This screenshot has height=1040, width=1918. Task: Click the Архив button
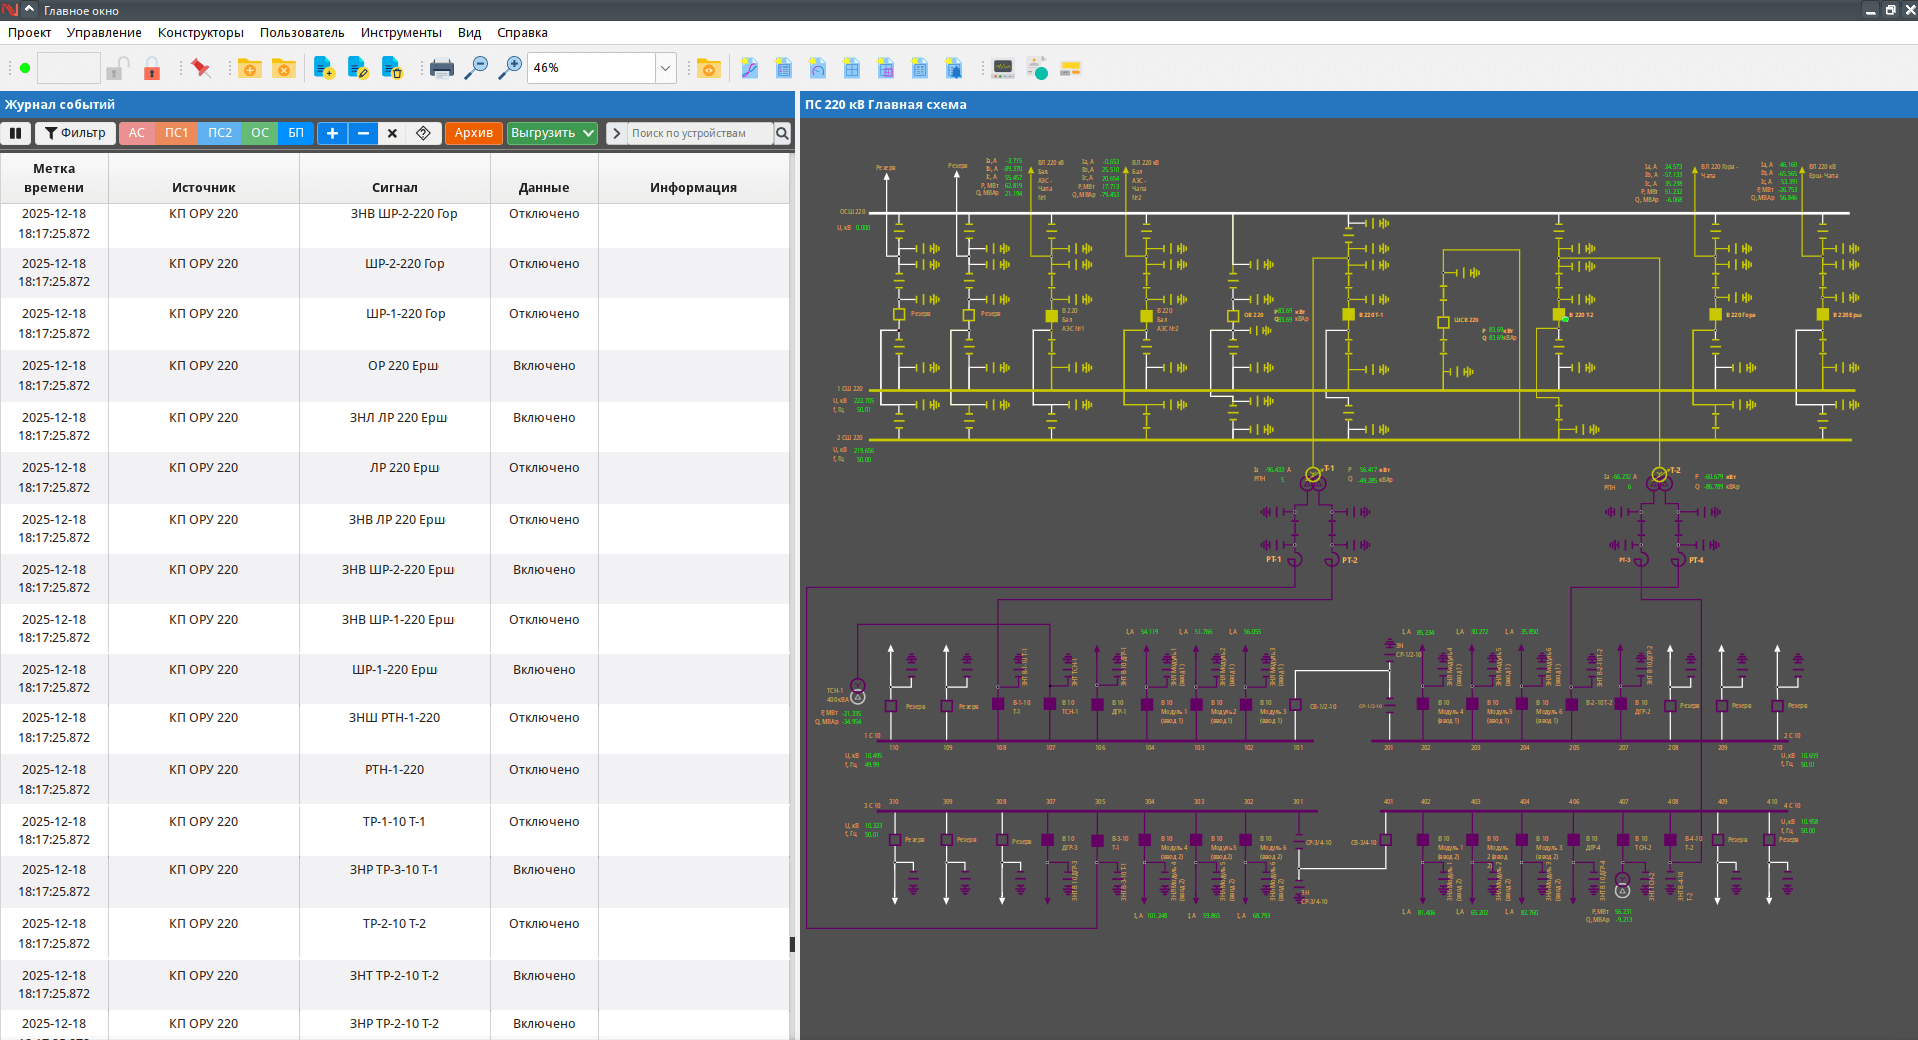(x=473, y=133)
